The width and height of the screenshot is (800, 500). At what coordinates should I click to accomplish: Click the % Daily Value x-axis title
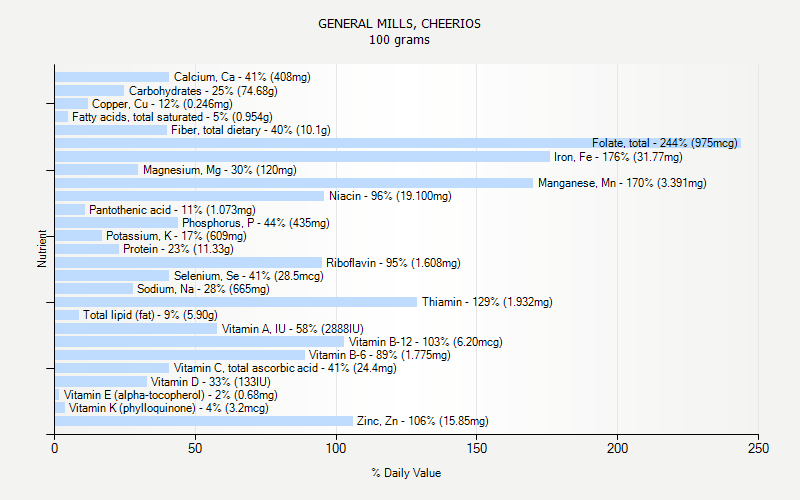pyautogui.click(x=406, y=473)
